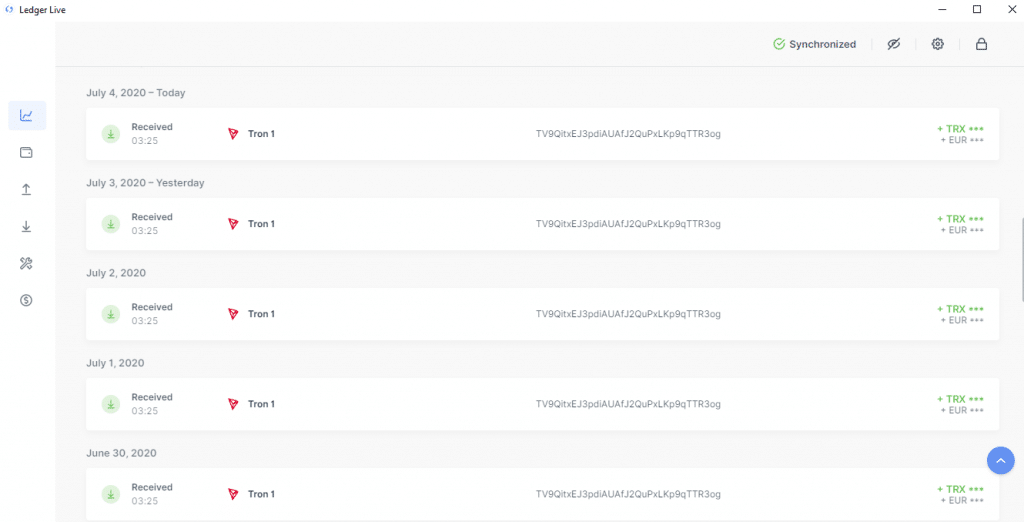1024x522 pixels.
Task: Minimize the Ledger Live window
Action: 943,9
